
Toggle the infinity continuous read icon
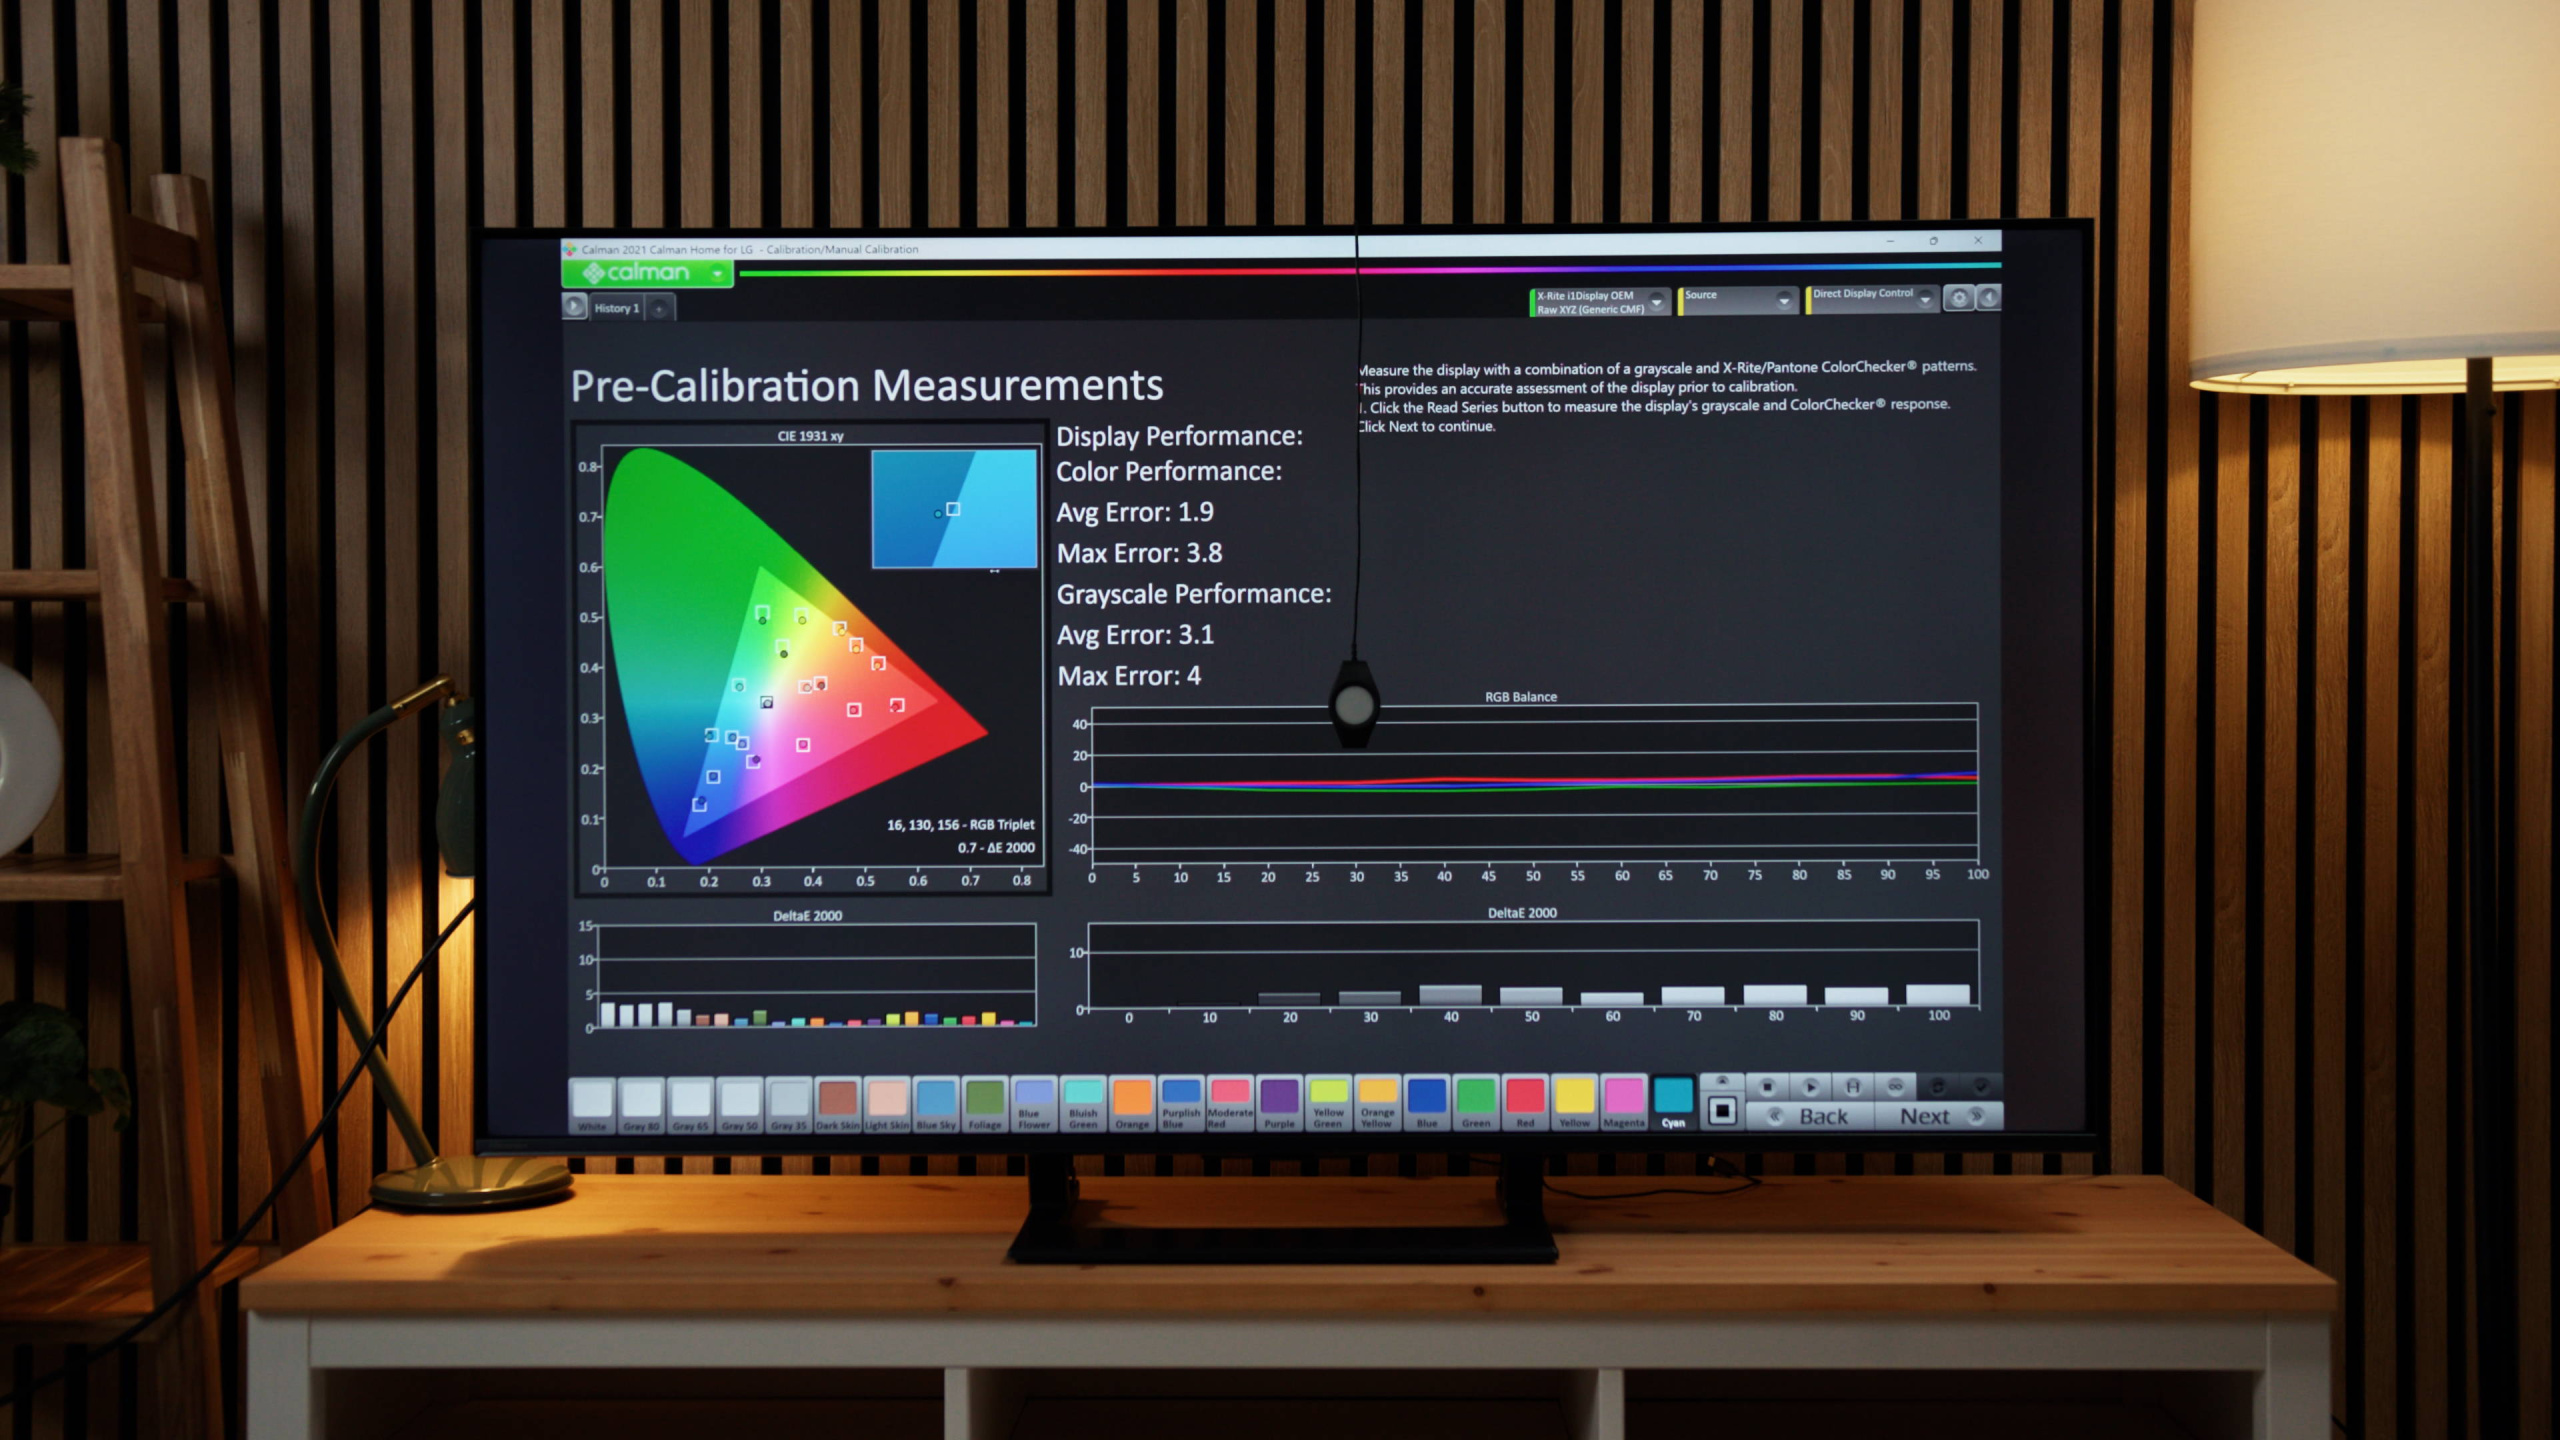coord(1895,1086)
